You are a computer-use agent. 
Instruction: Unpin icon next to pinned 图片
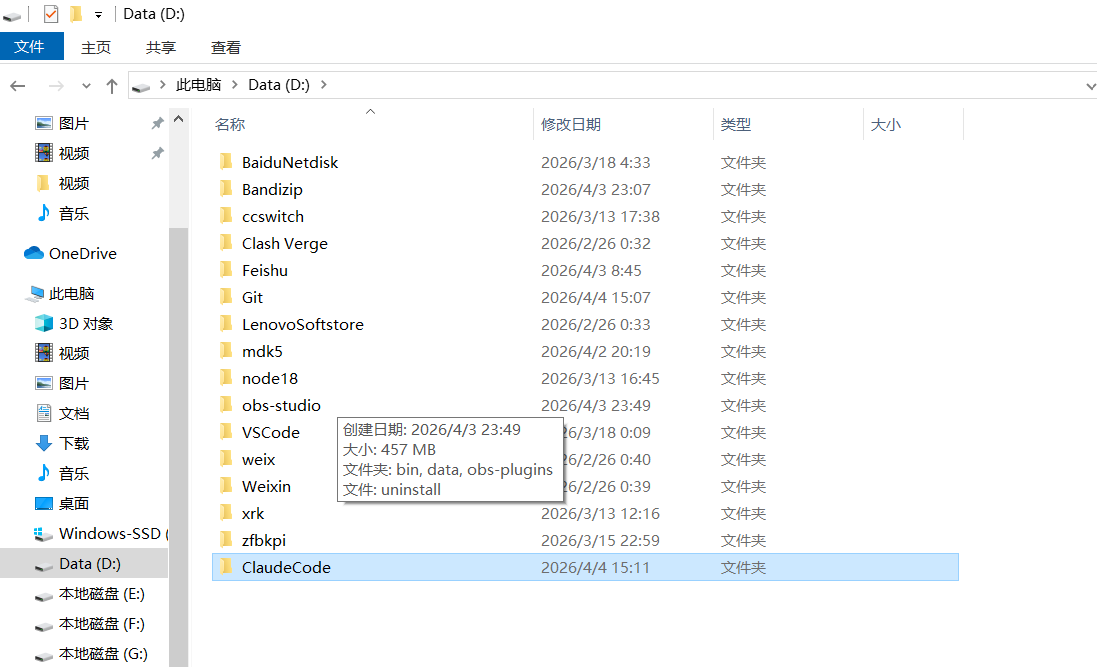click(x=157, y=123)
